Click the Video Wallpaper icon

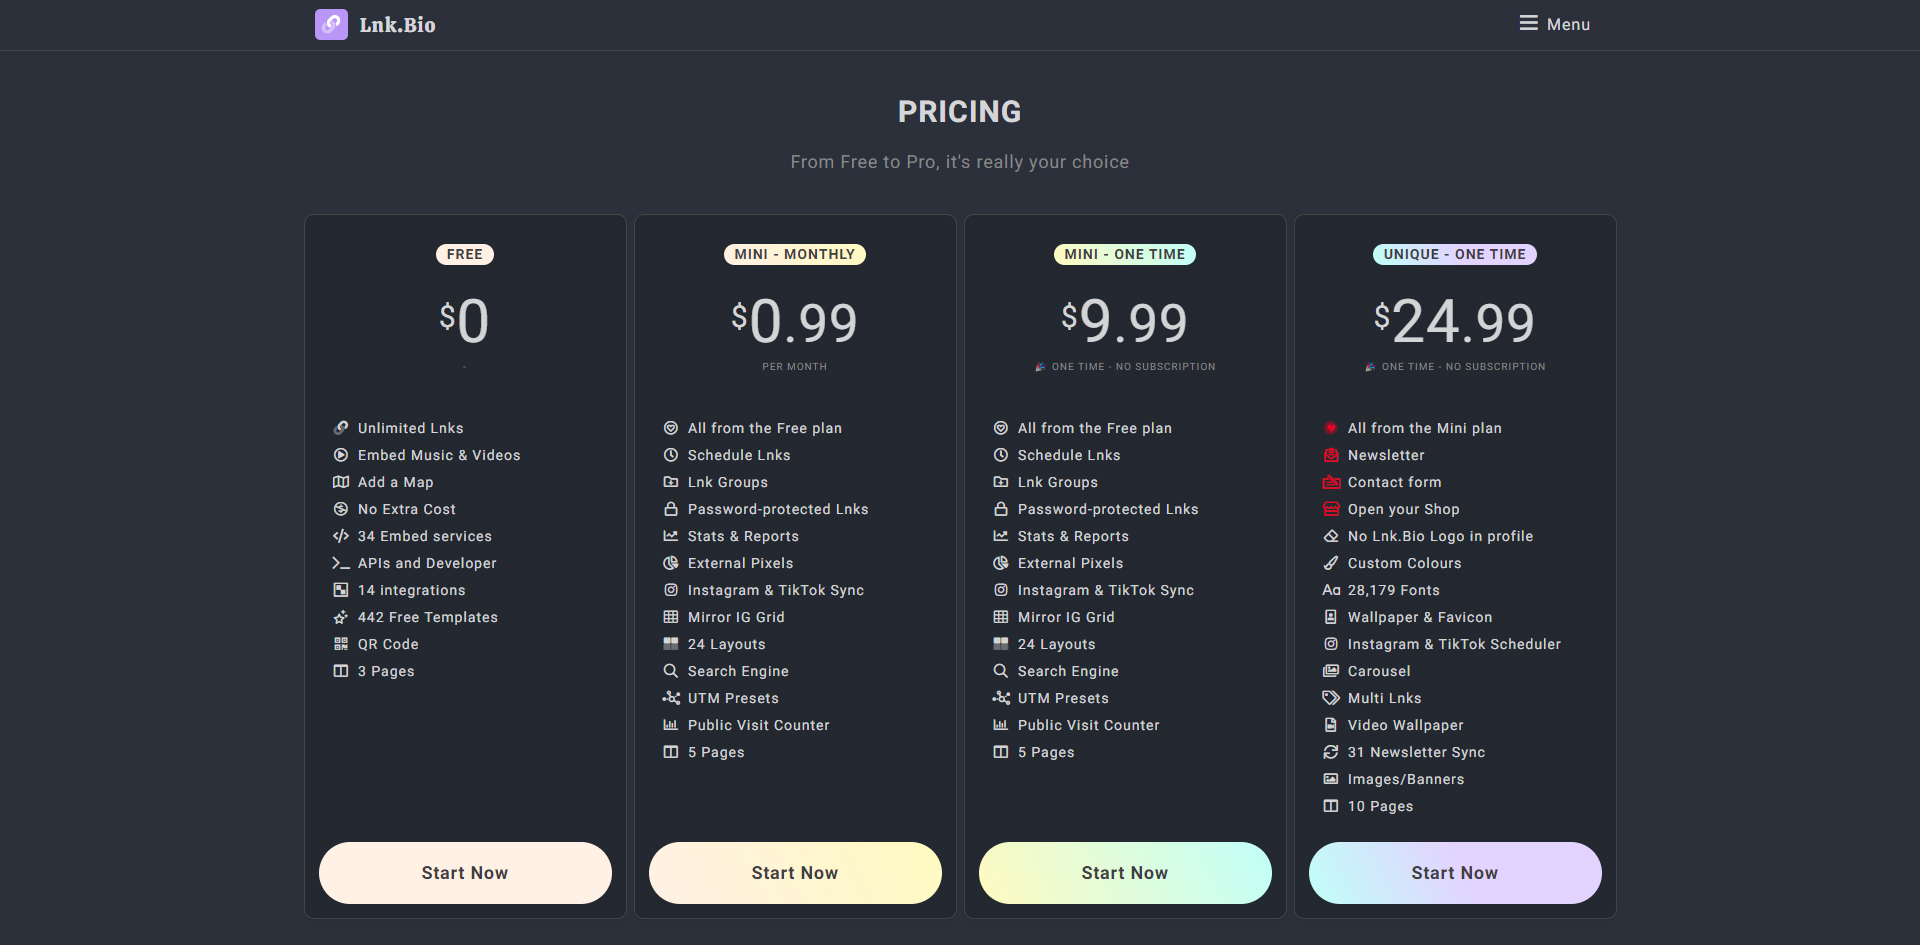(1331, 725)
